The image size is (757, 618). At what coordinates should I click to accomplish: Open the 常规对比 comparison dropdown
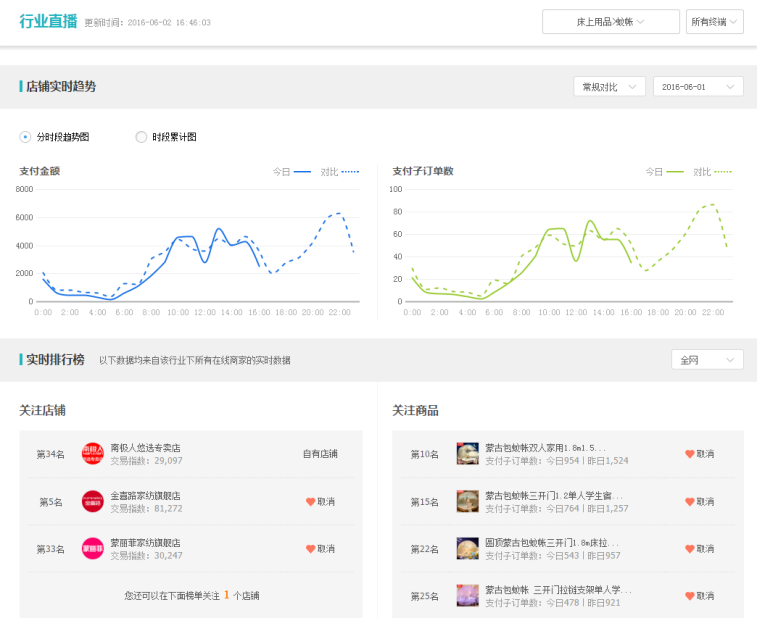pos(609,87)
